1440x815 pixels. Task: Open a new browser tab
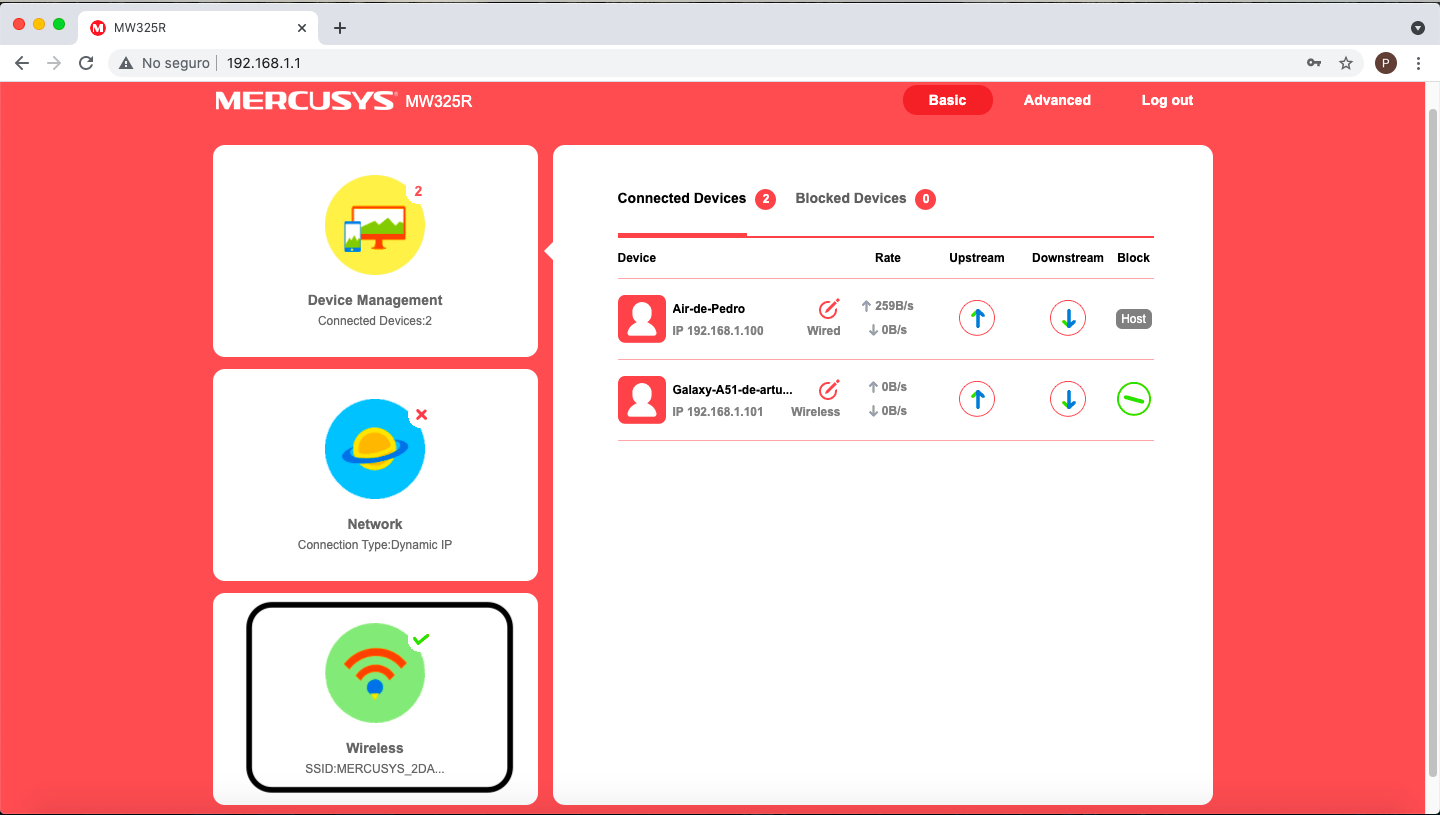click(x=340, y=28)
